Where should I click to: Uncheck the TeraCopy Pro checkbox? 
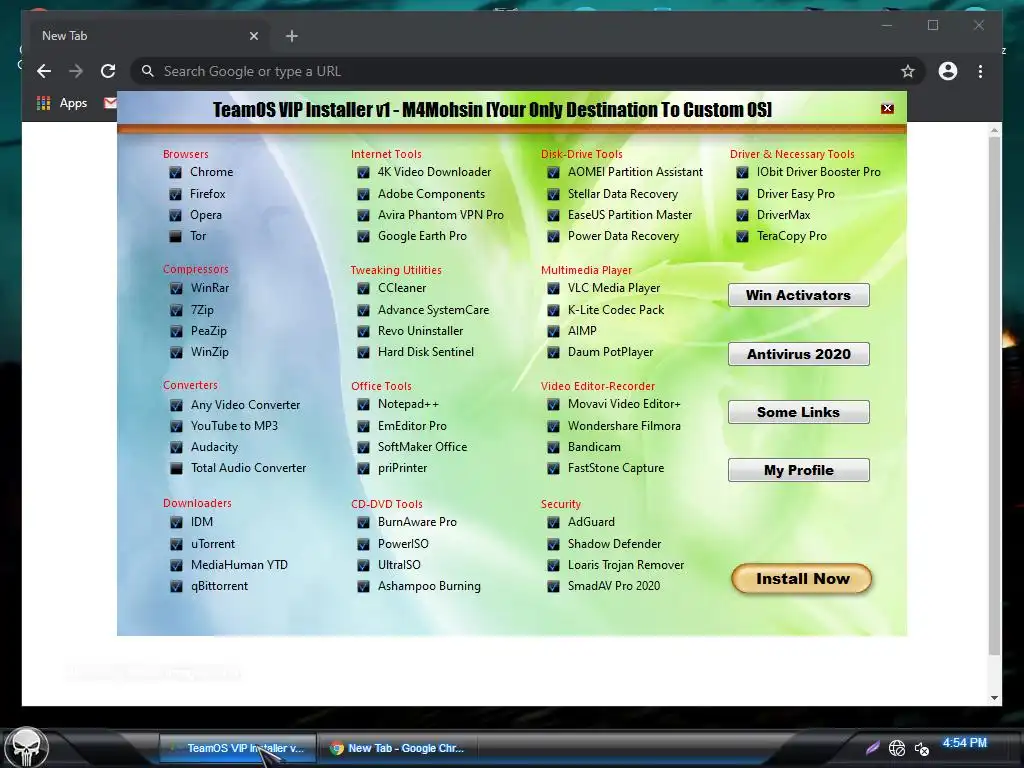pos(742,236)
